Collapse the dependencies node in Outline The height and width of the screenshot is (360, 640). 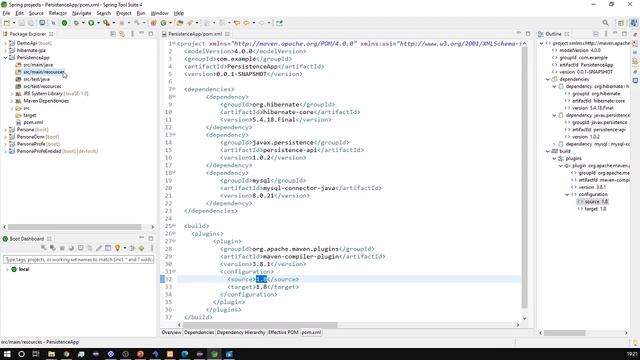tap(548, 79)
